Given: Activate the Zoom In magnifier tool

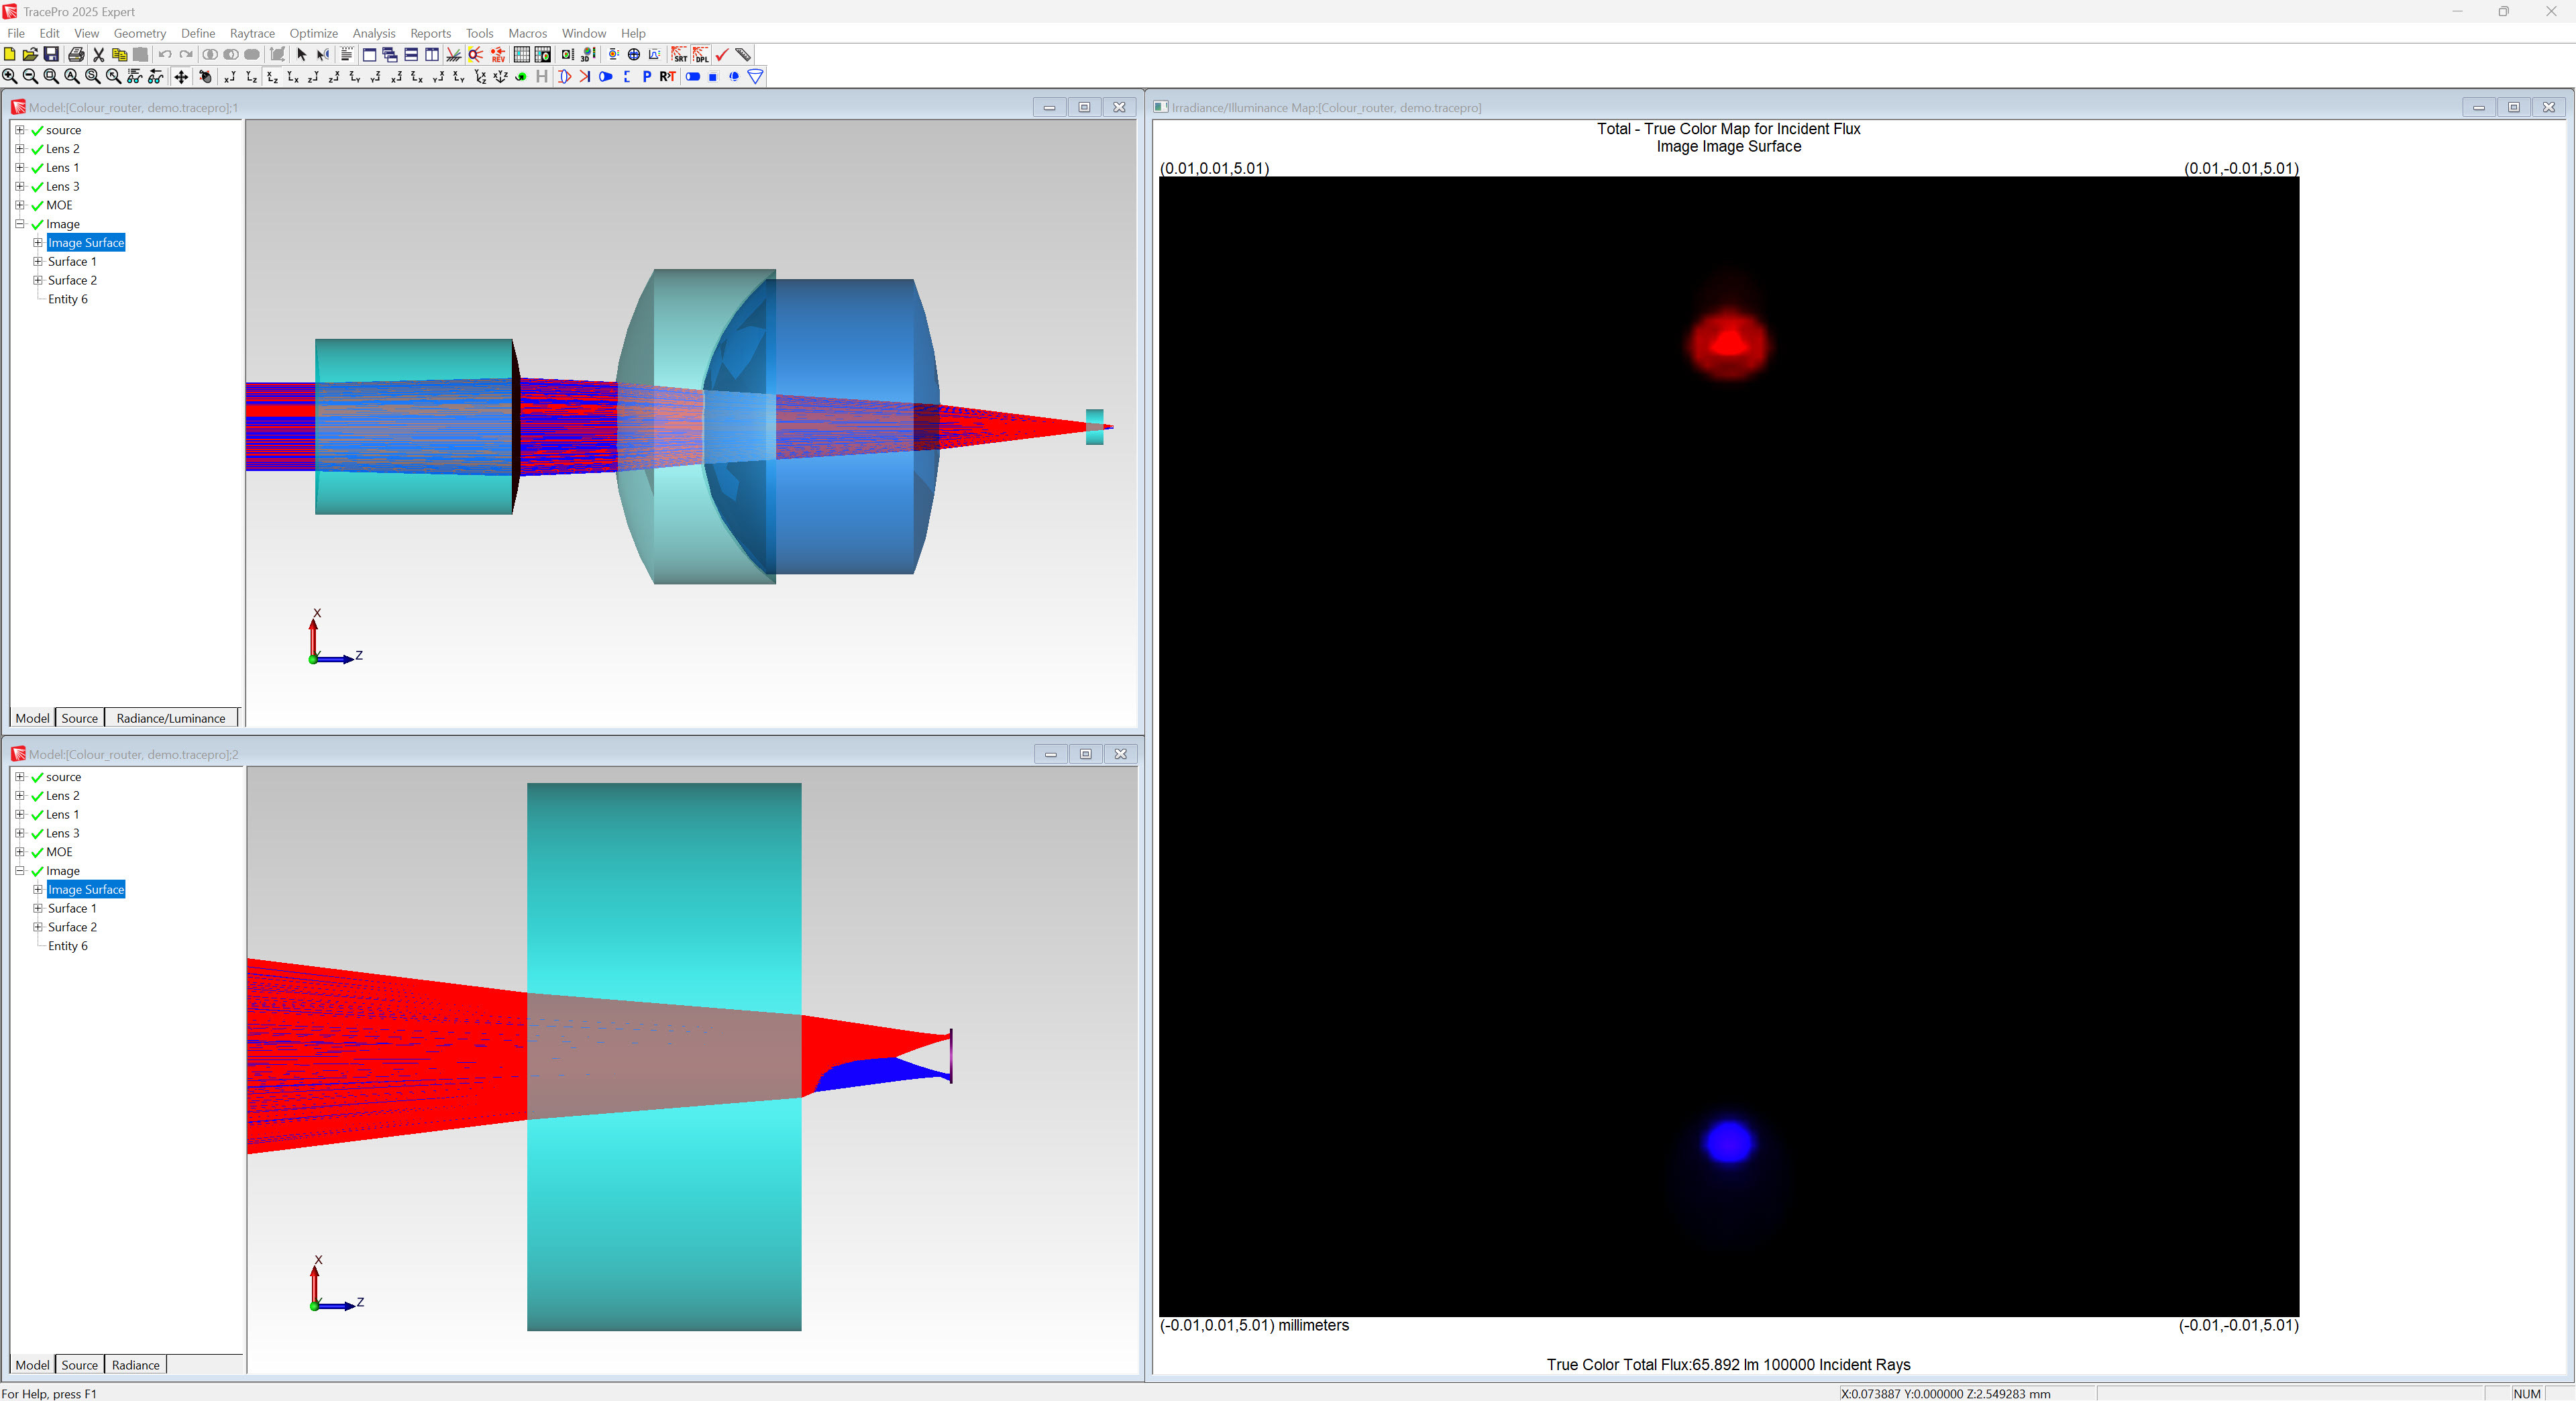Looking at the screenshot, I should (x=9, y=77).
